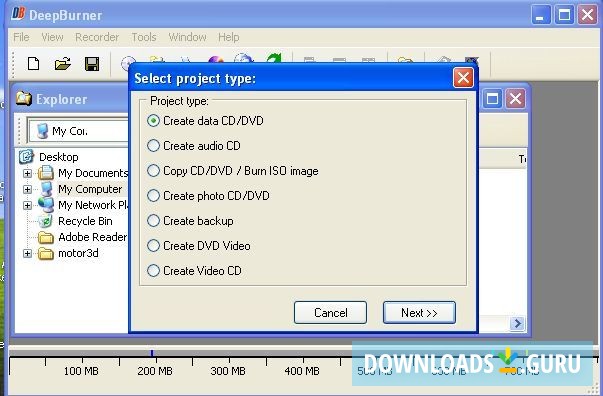This screenshot has height=396, width=603.
Task: Open the File menu
Action: point(21,37)
